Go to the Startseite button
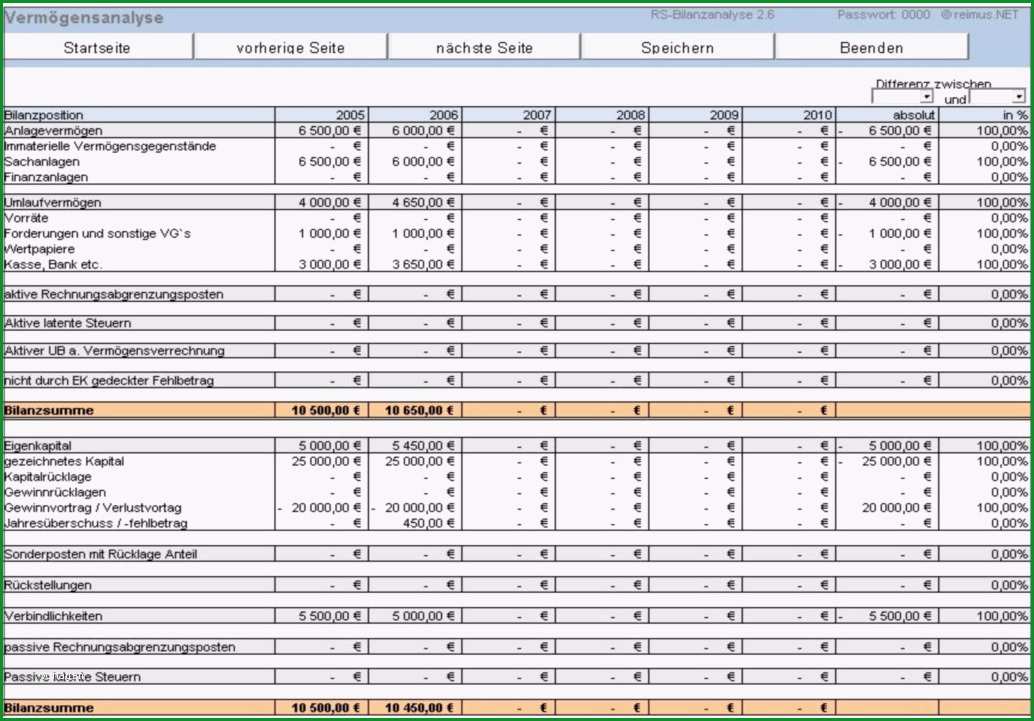 click(98, 47)
